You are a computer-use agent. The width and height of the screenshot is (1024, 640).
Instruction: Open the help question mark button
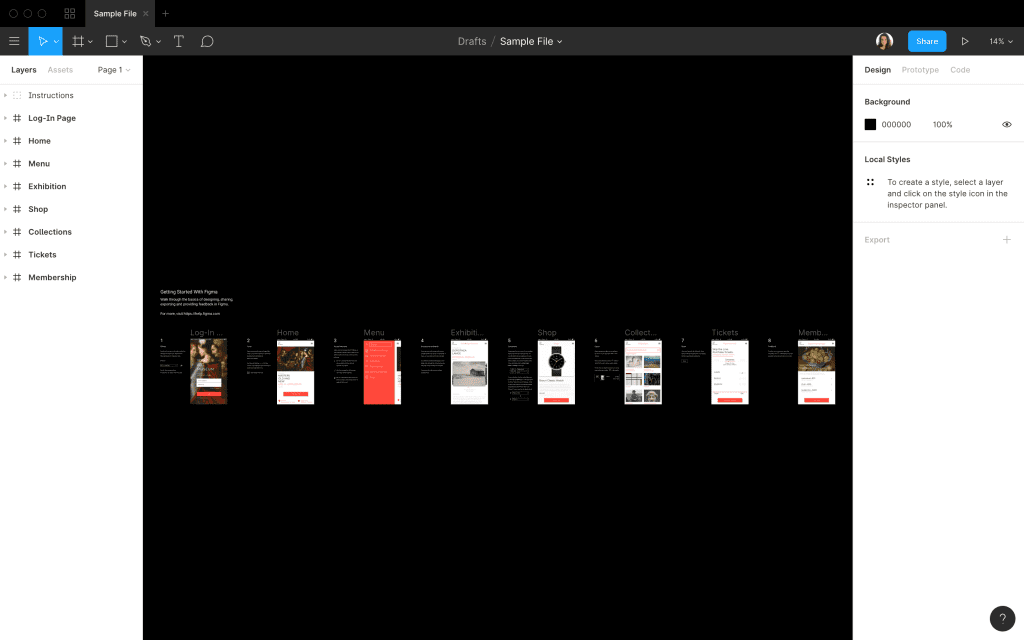(x=1002, y=618)
